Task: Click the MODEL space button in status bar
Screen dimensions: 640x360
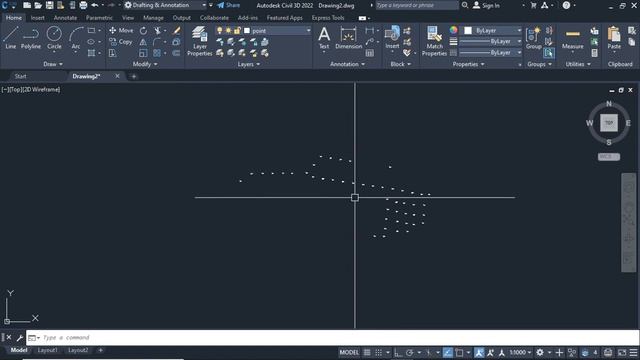Action: point(349,353)
